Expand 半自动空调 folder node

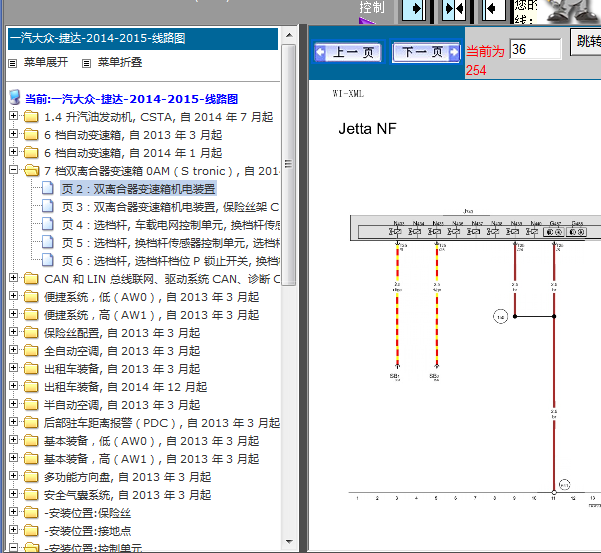13,404
